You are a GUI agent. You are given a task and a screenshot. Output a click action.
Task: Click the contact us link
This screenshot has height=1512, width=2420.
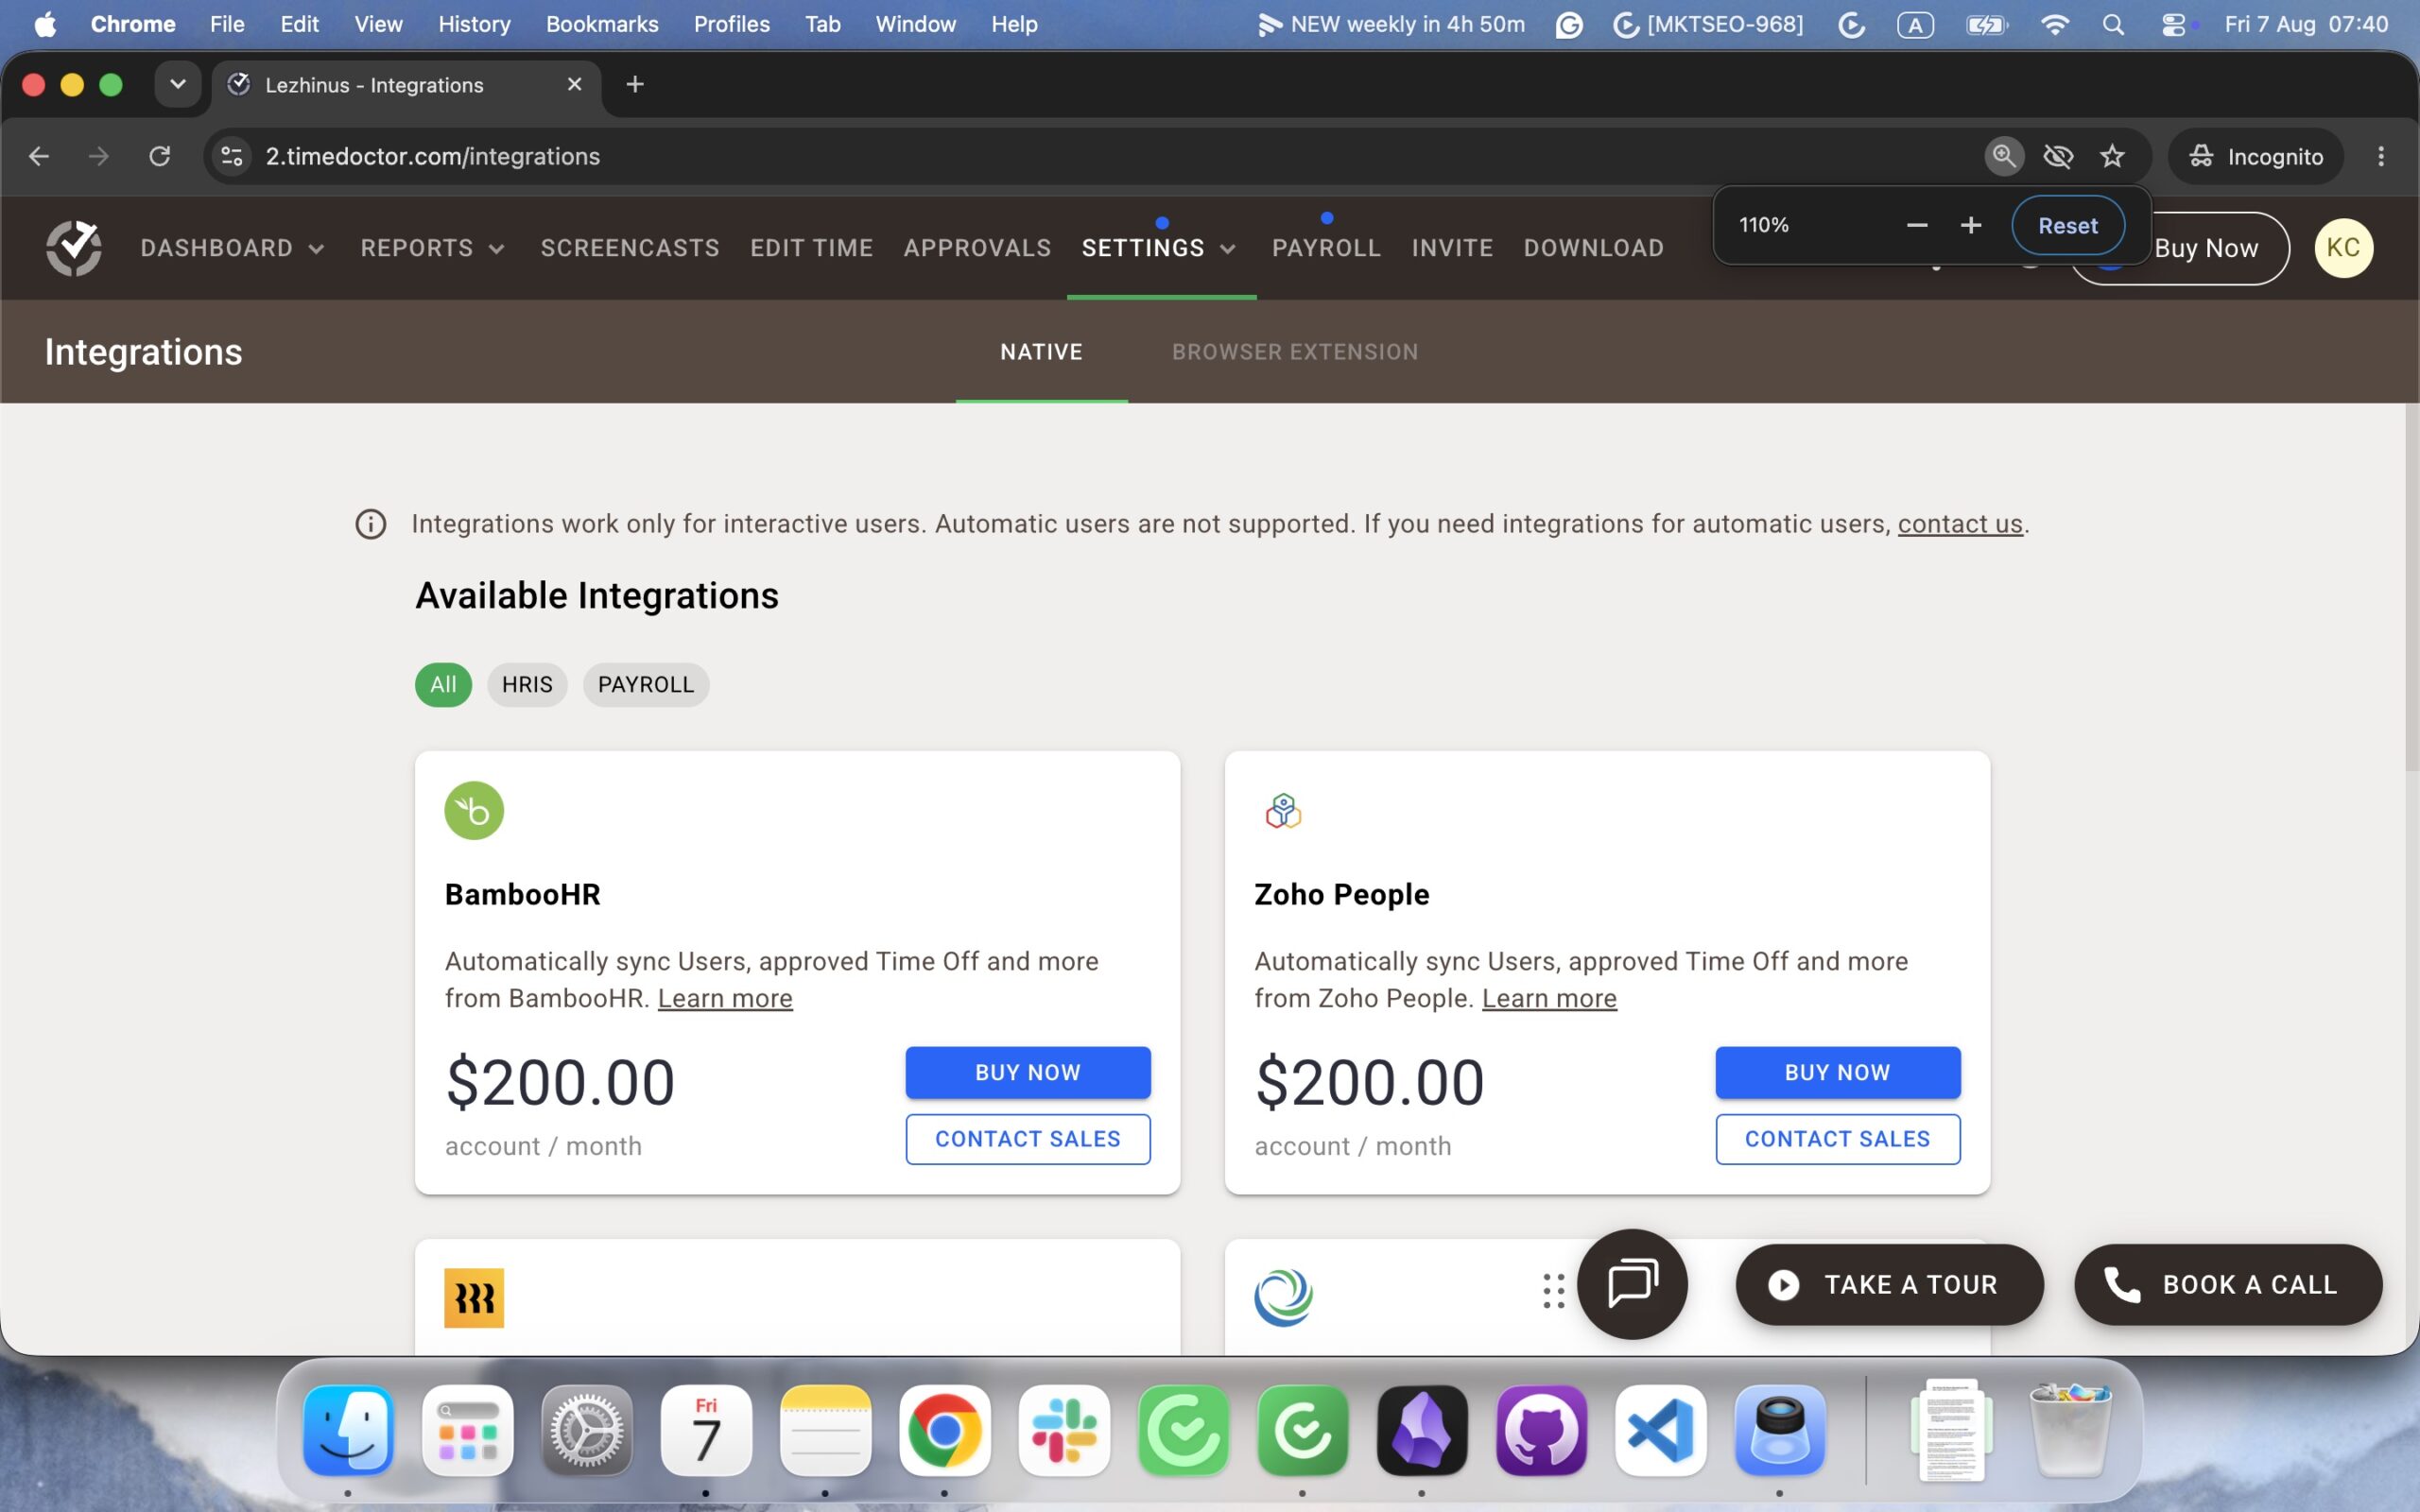[1960, 524]
